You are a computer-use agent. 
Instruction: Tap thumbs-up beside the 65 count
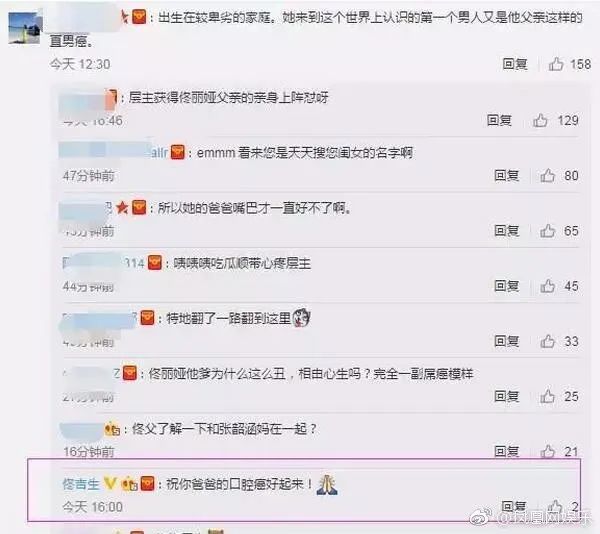548,231
